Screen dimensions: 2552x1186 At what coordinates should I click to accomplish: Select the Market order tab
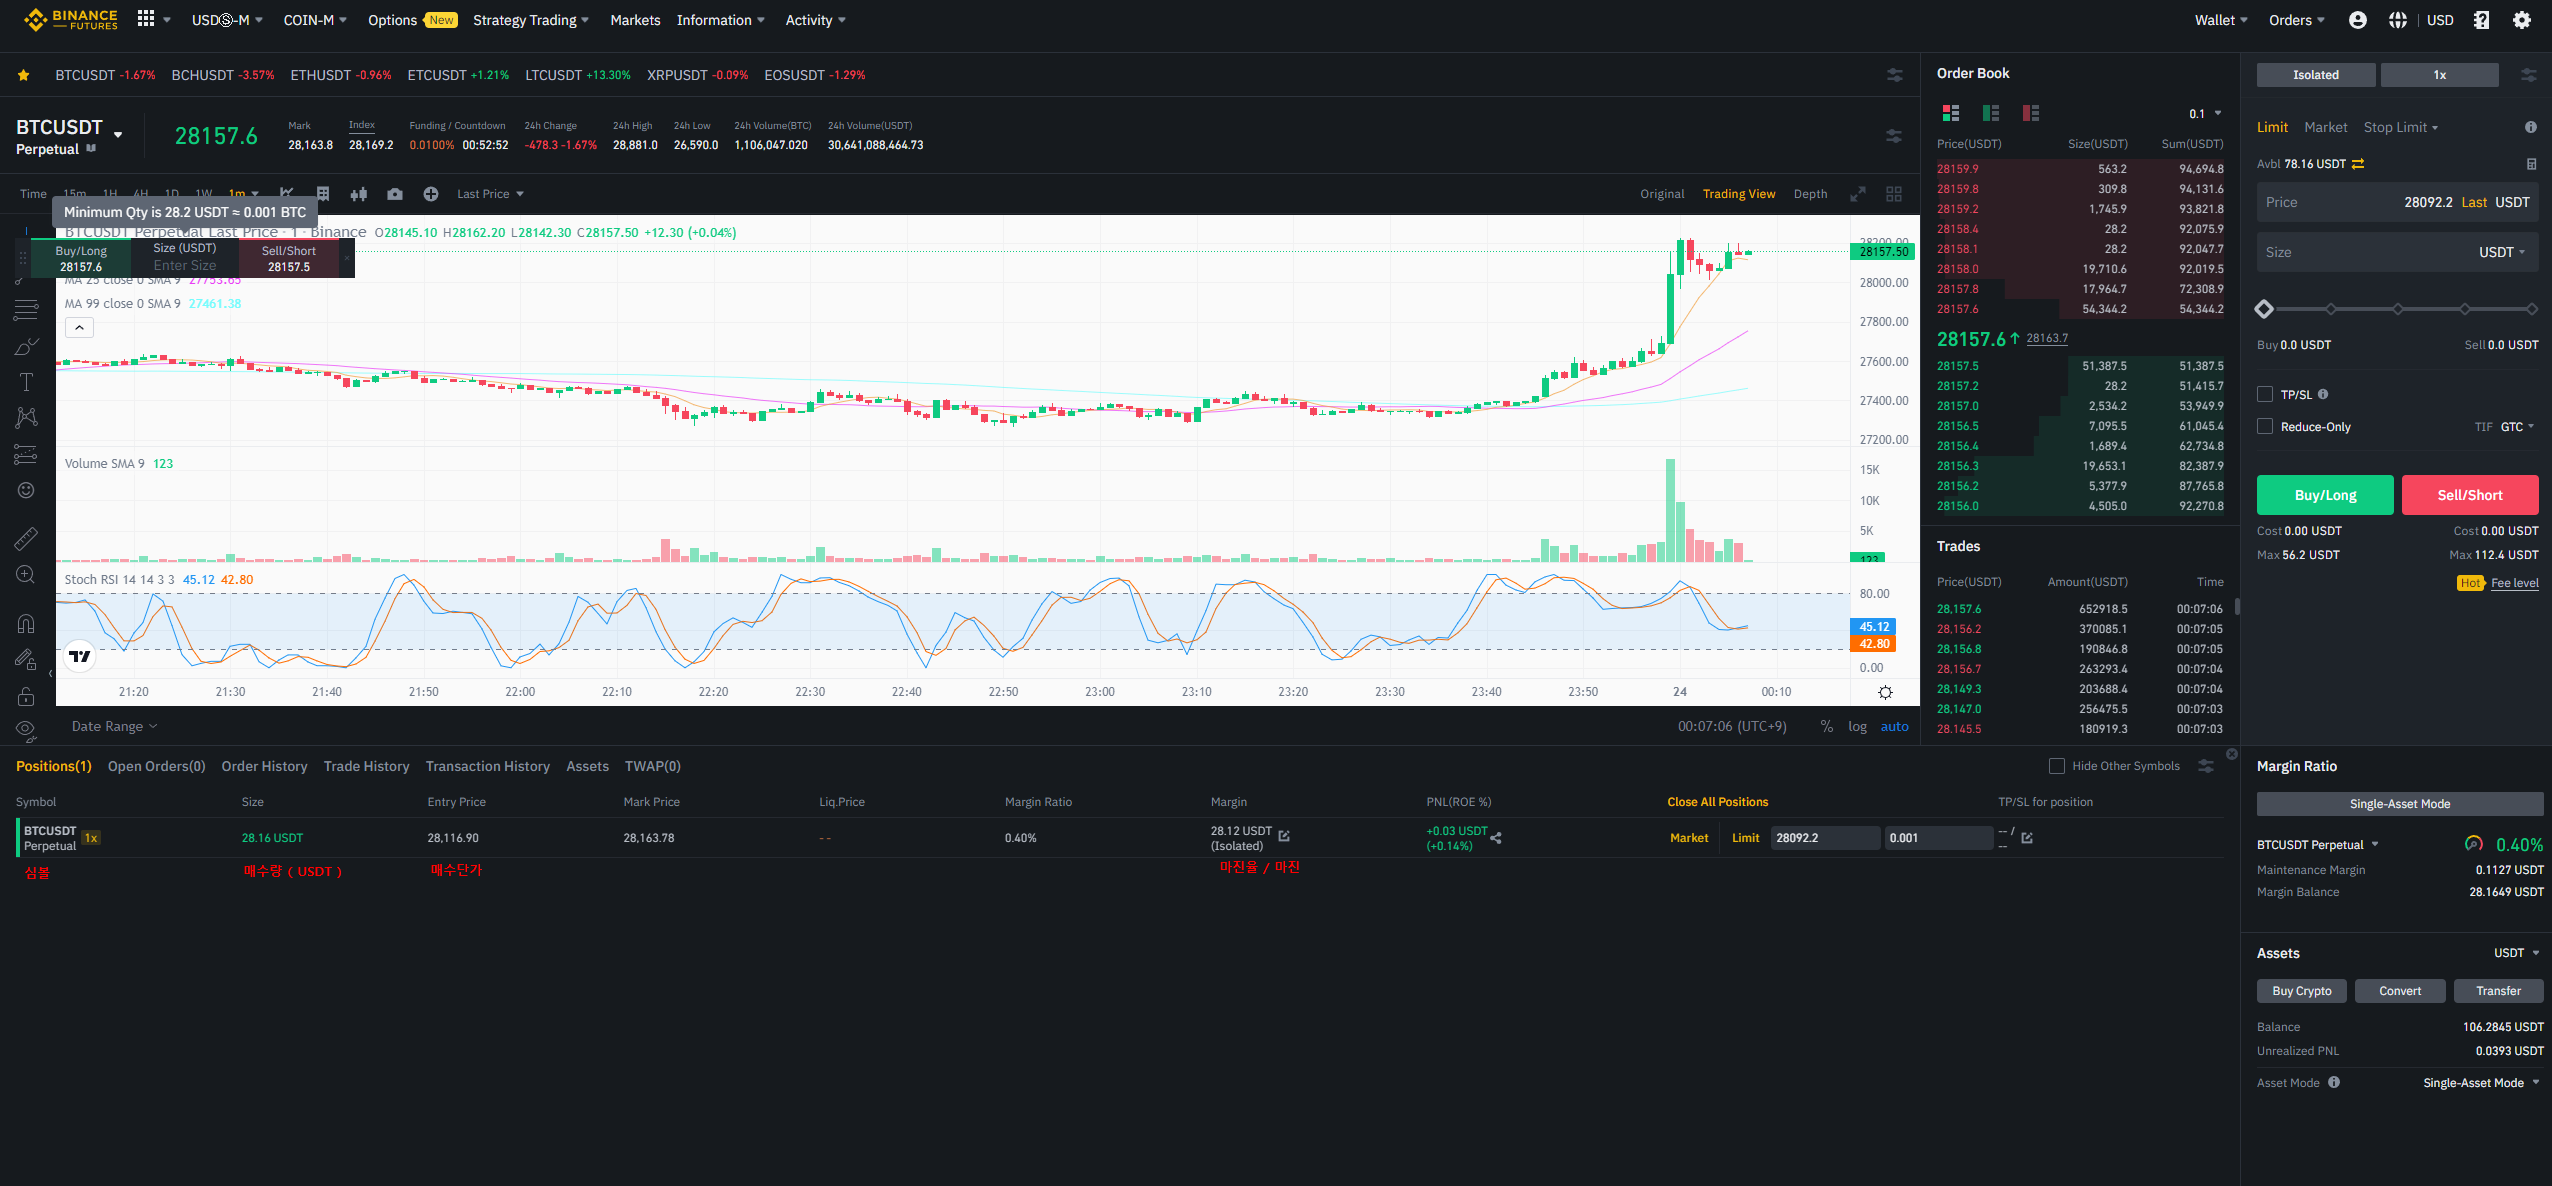2325,127
